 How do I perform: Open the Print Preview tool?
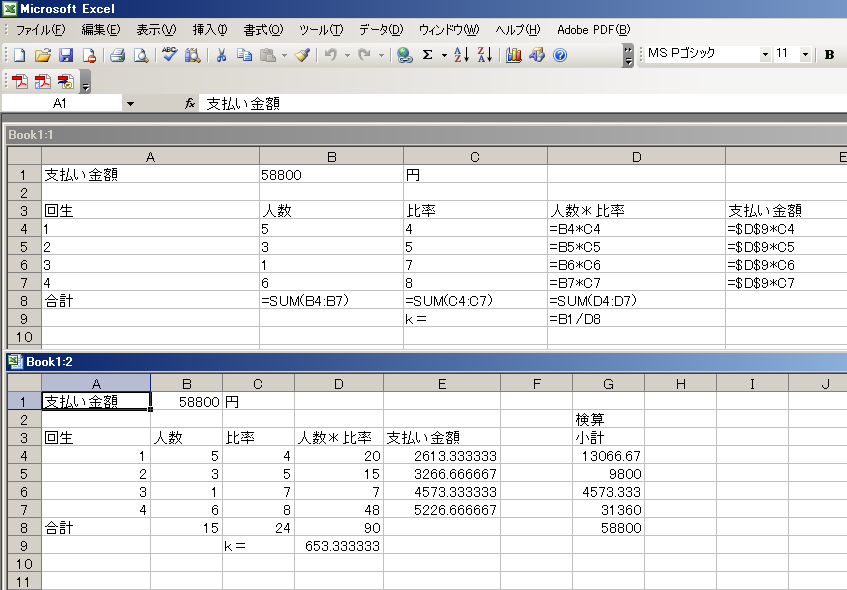pos(141,55)
